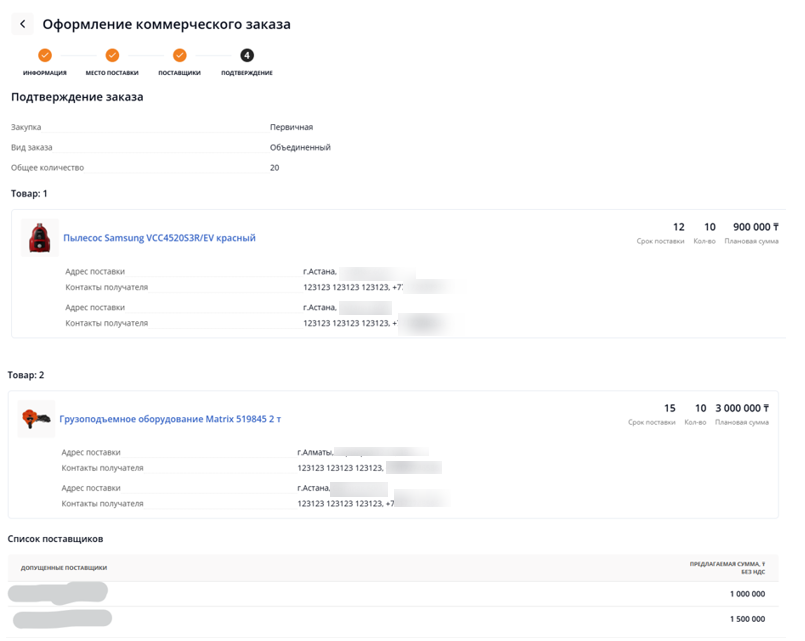Select the Место поставки step label
The width and height of the screenshot is (805, 641).
point(112,73)
